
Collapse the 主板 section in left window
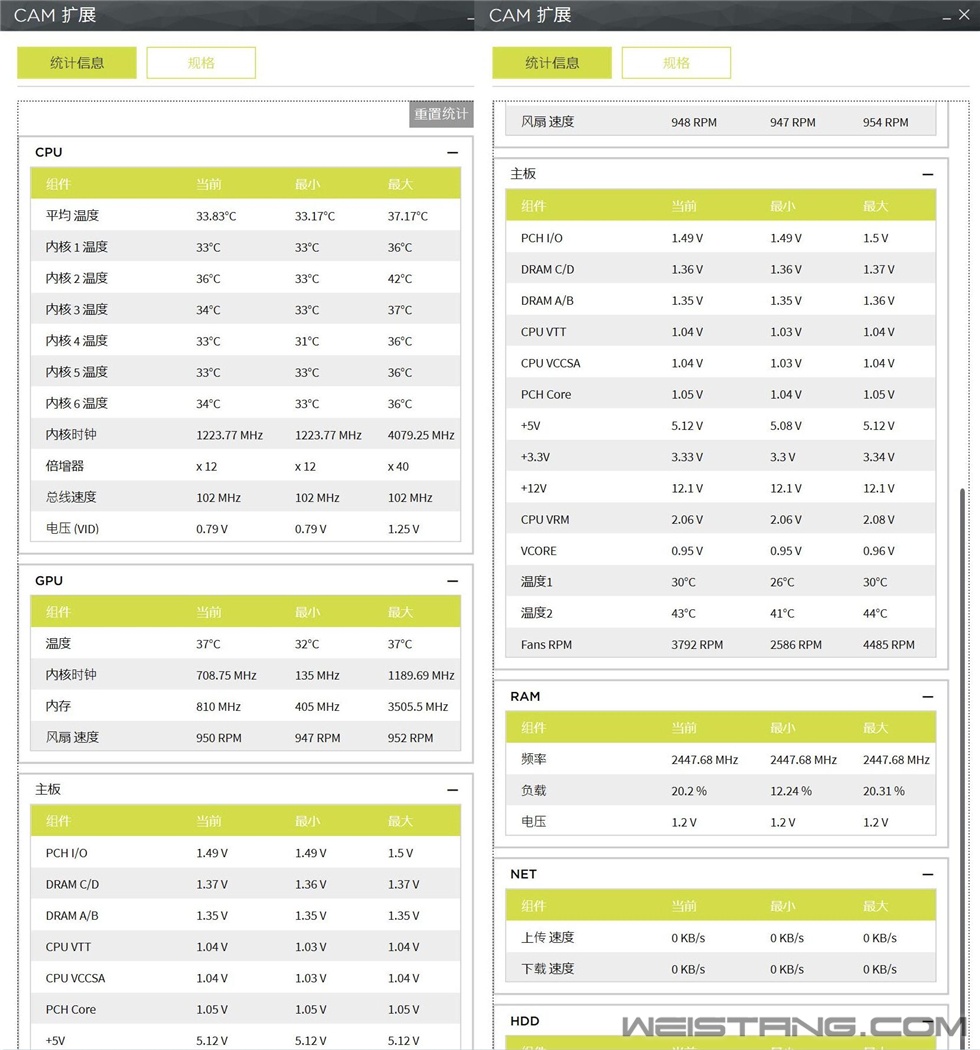point(452,790)
